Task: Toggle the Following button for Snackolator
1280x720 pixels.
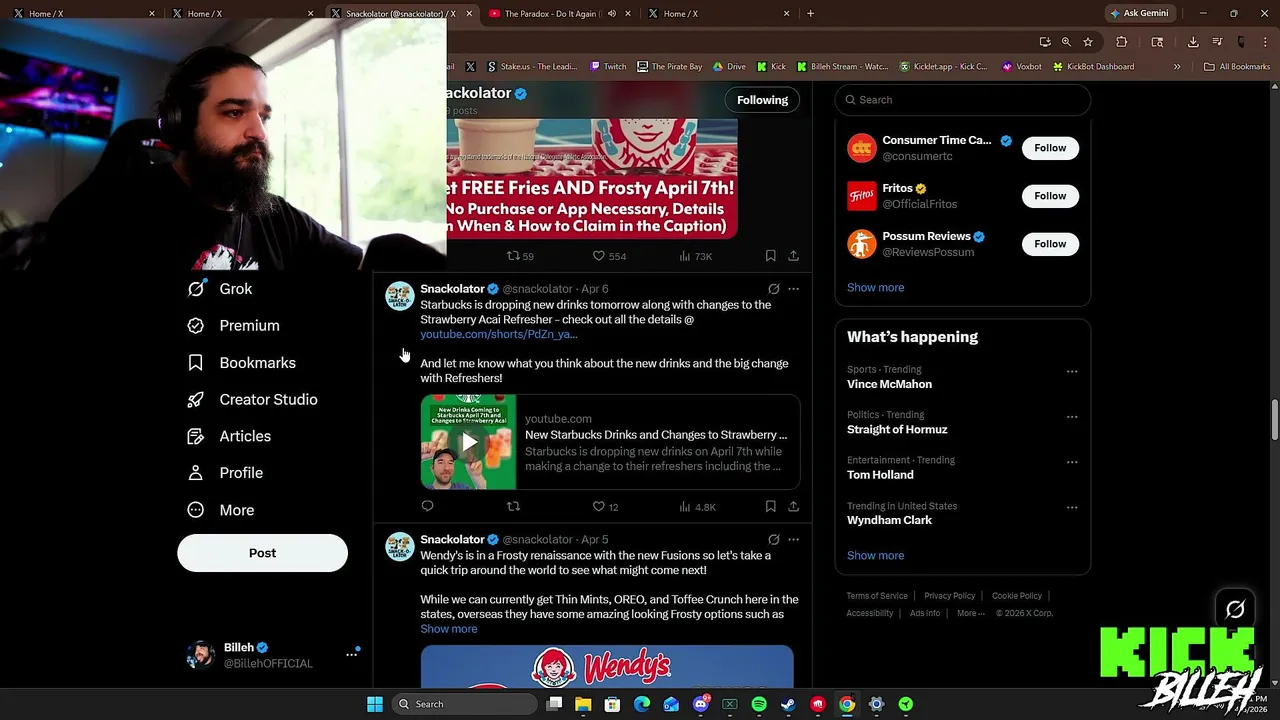Action: pyautogui.click(x=762, y=100)
